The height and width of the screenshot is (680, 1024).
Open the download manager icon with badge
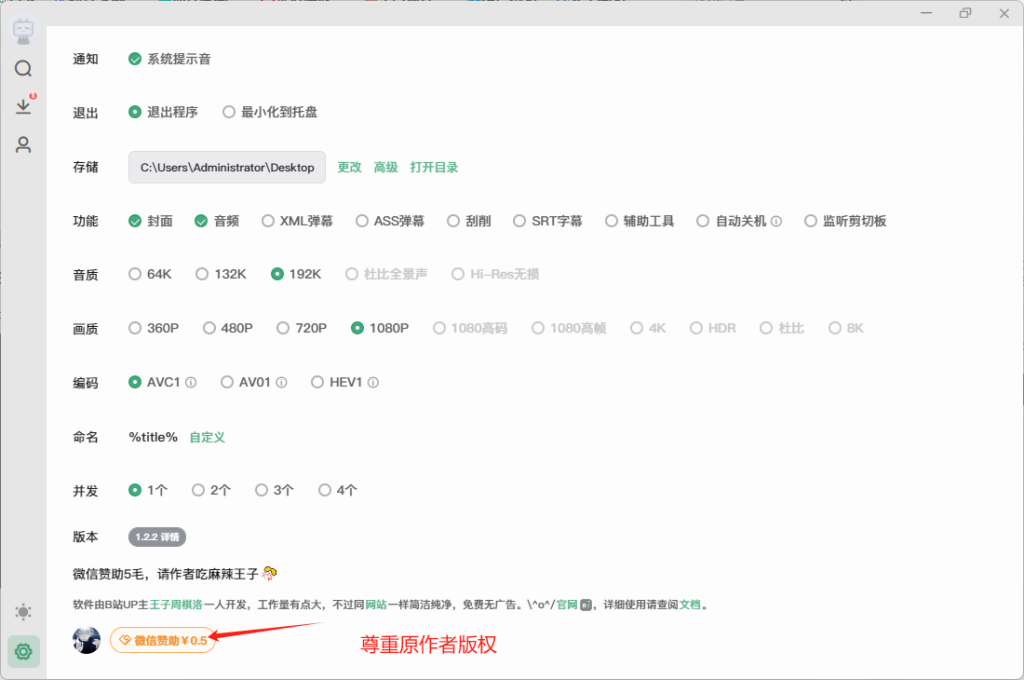23,105
